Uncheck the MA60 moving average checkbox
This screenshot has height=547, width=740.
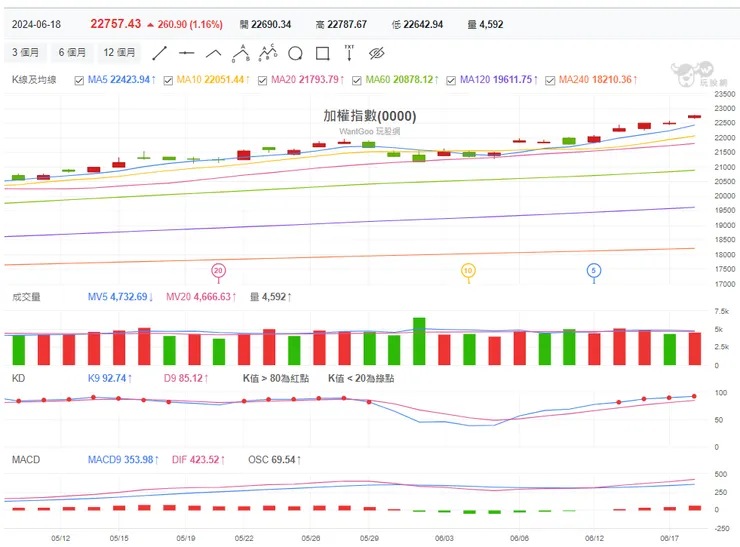point(357,81)
